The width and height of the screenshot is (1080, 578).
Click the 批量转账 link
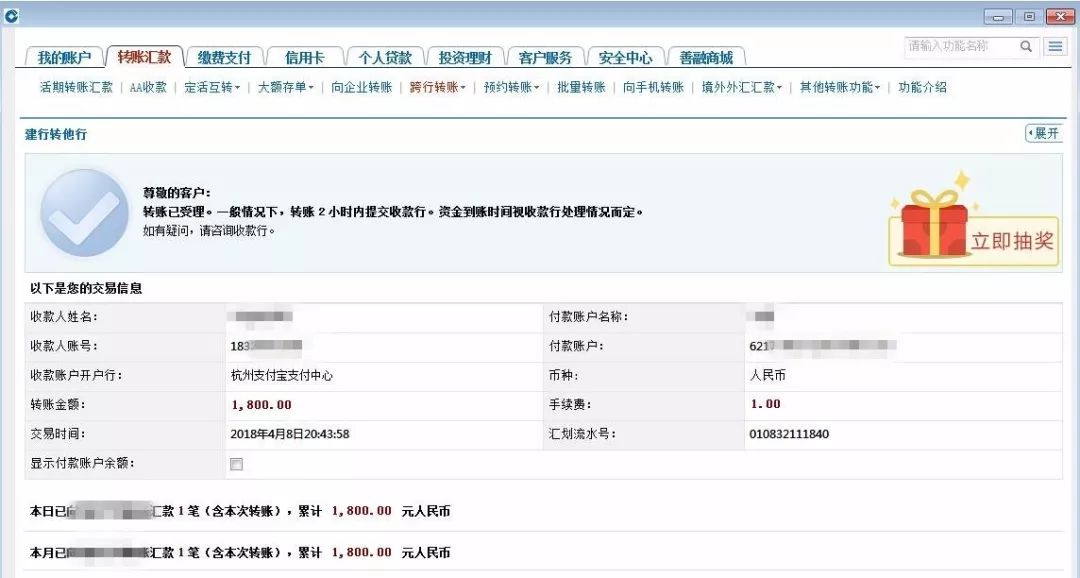(x=581, y=87)
